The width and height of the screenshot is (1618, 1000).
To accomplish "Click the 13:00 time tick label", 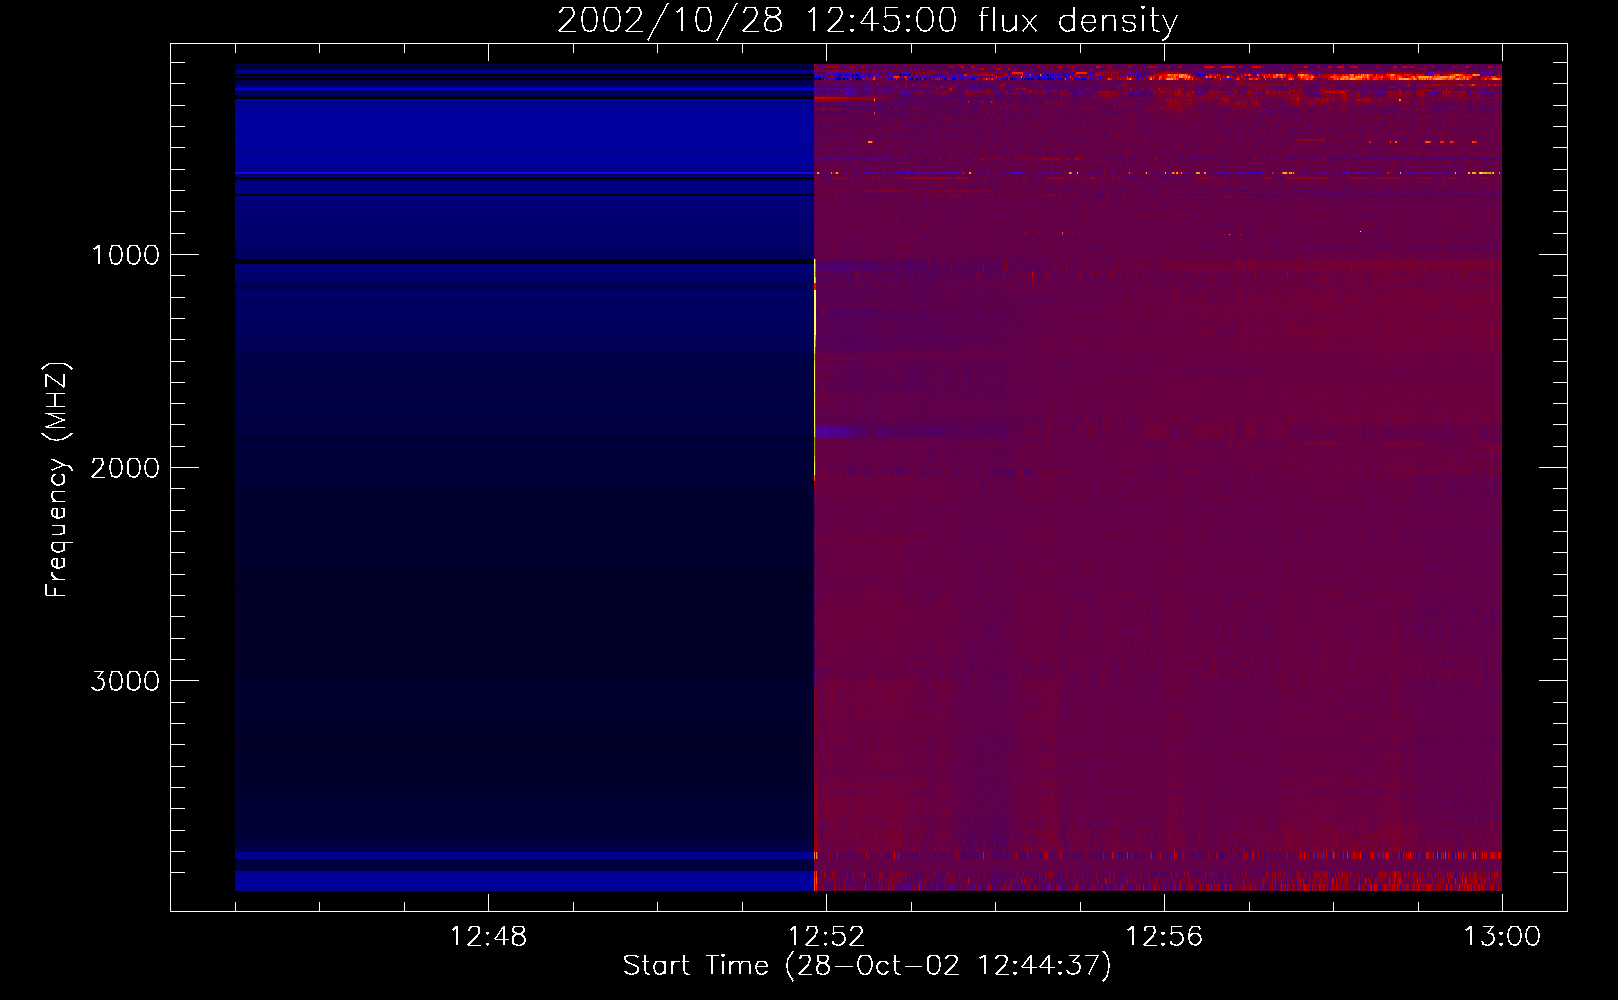I will pyautogui.click(x=1502, y=937).
